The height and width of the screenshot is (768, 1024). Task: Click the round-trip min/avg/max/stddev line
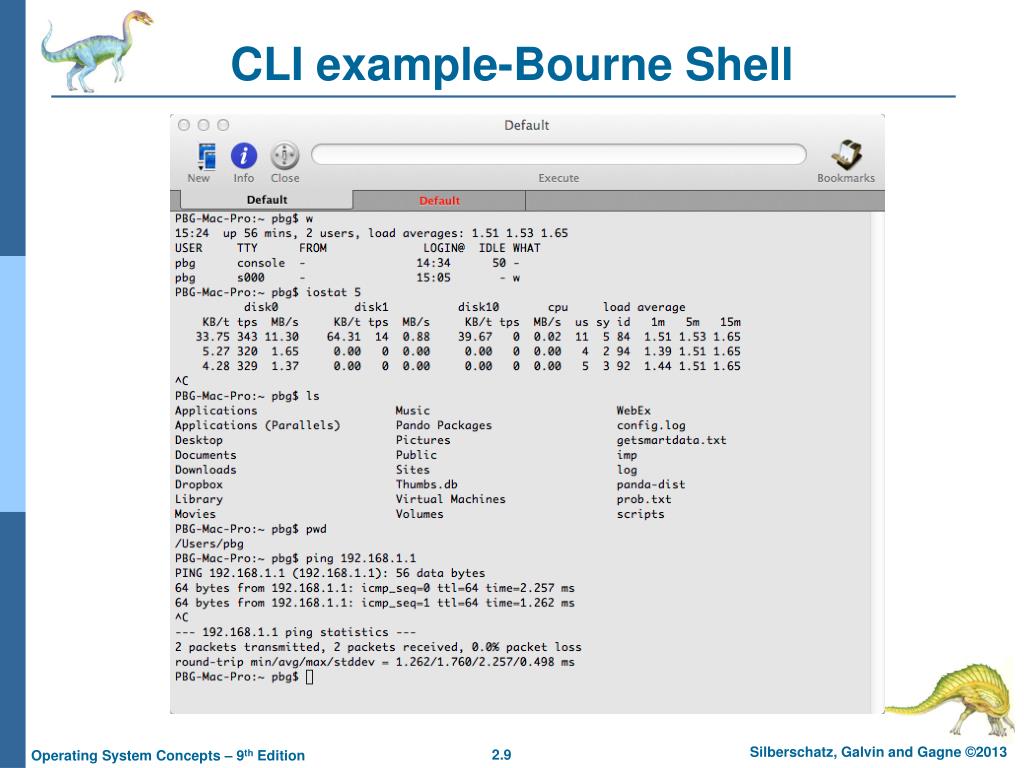coord(375,662)
